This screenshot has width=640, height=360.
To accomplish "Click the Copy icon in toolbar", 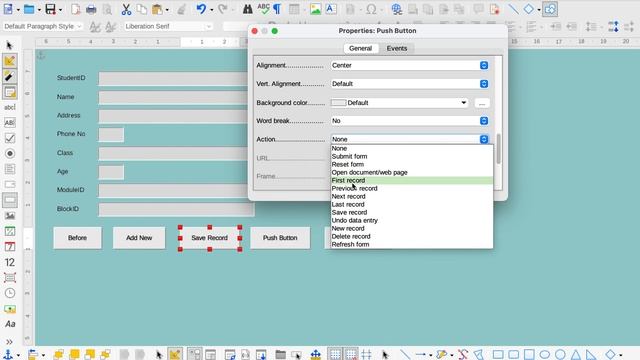I will (142, 9).
